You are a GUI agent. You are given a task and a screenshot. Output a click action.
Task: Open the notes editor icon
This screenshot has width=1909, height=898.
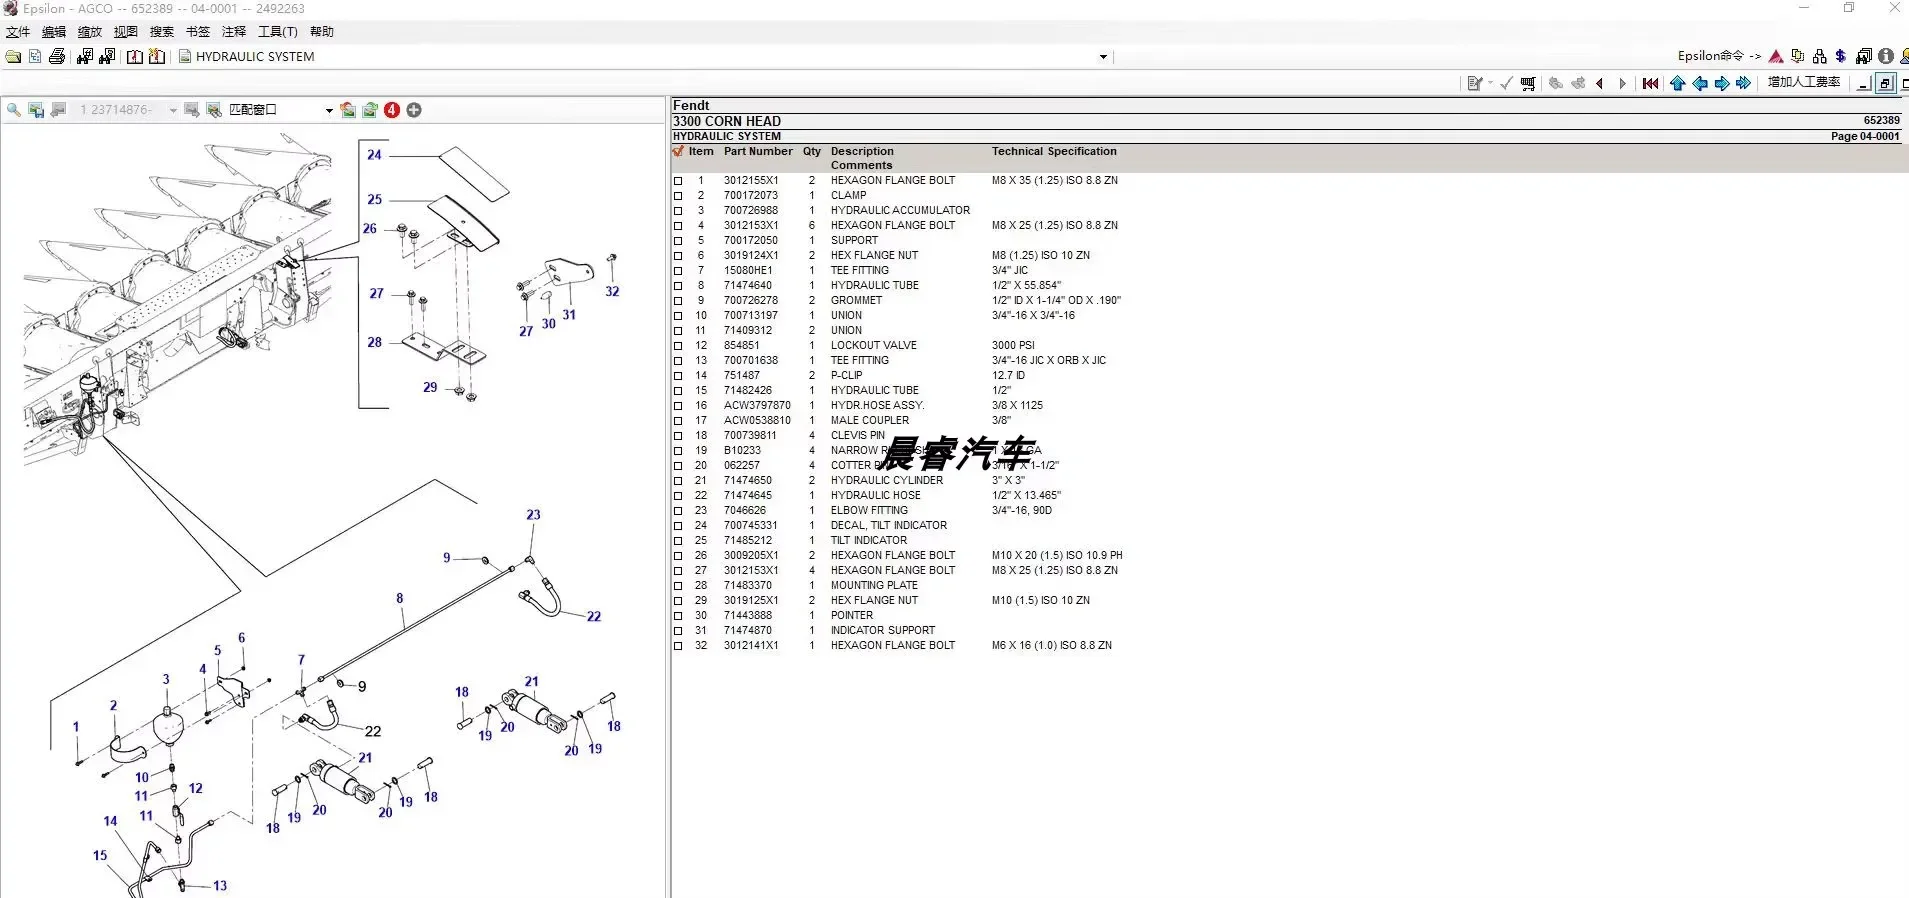tap(1474, 84)
